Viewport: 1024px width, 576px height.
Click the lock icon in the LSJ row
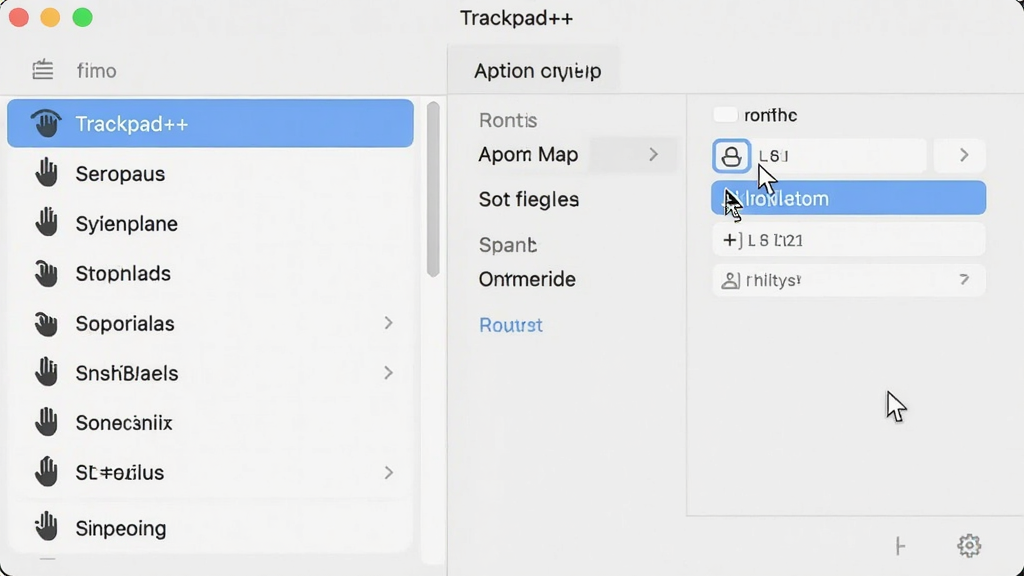(x=731, y=156)
